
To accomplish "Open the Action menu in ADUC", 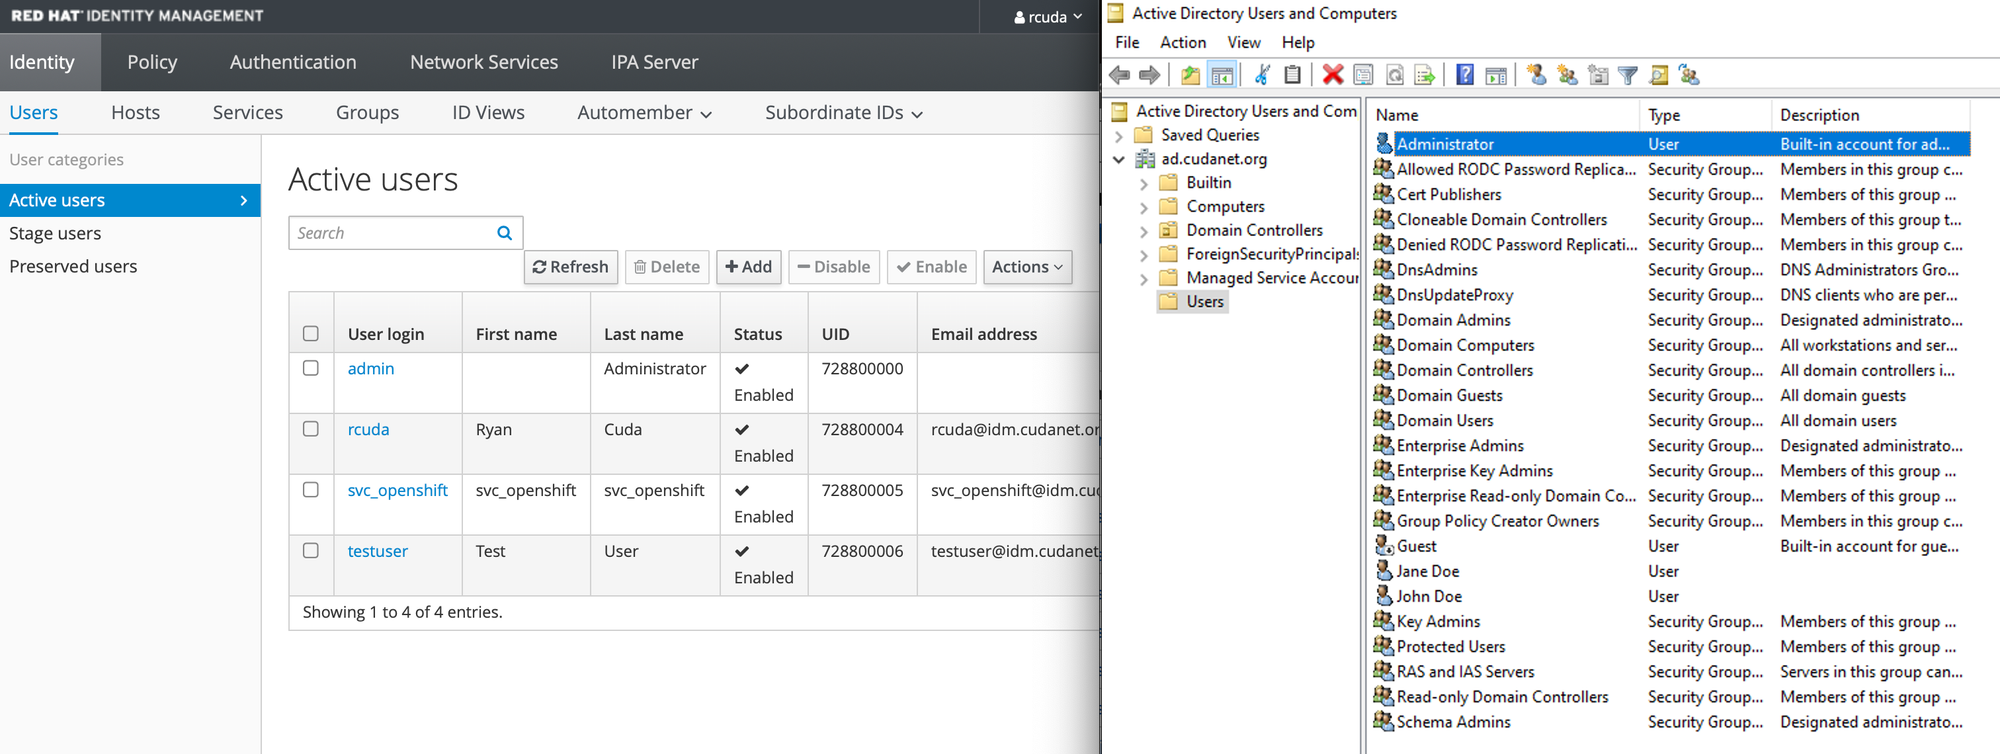I will pos(1183,42).
